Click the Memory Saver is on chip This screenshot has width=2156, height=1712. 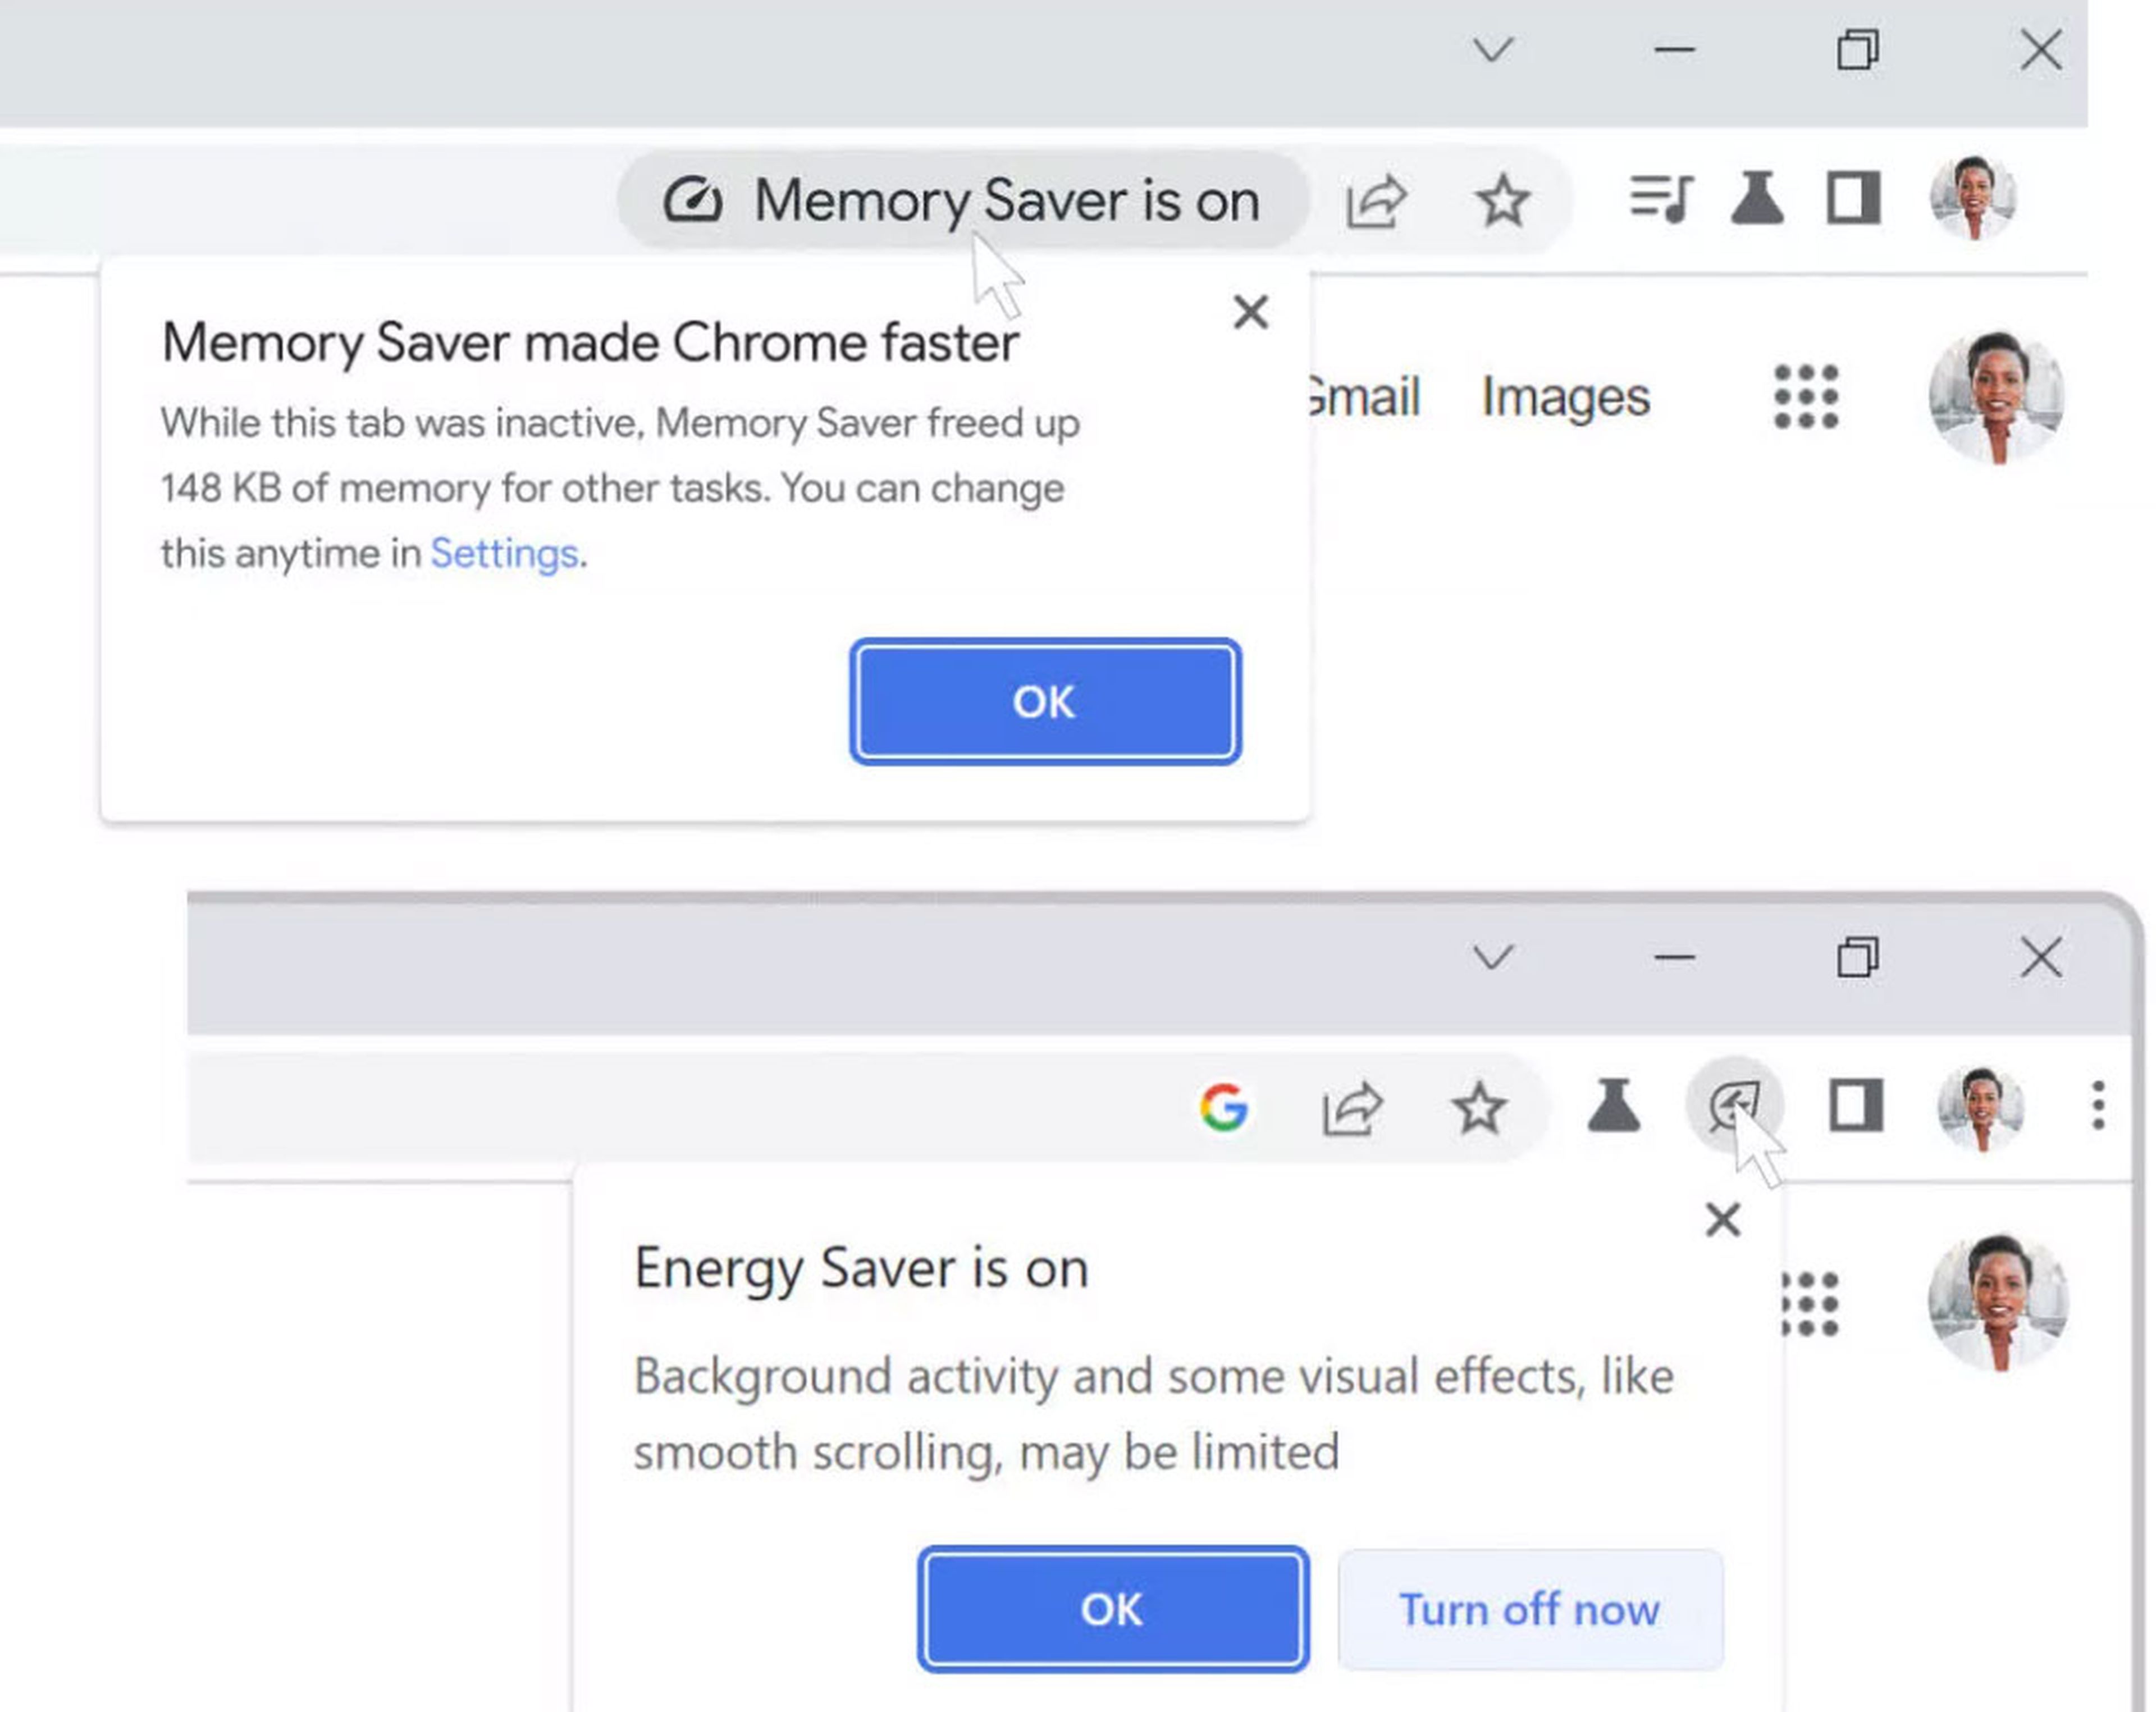961,200
